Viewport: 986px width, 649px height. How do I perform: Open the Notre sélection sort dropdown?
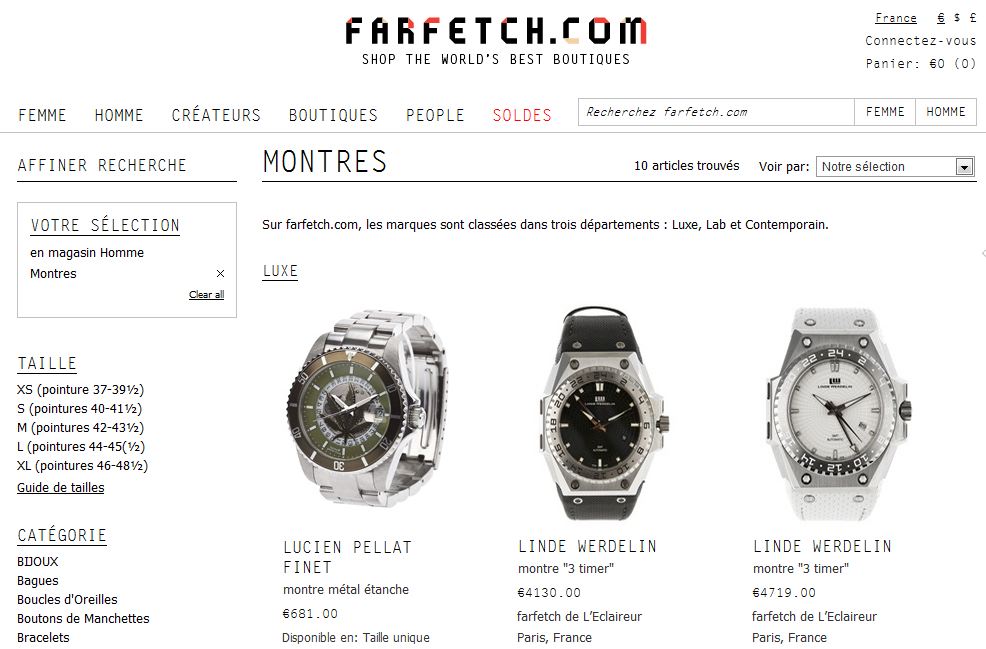click(895, 167)
